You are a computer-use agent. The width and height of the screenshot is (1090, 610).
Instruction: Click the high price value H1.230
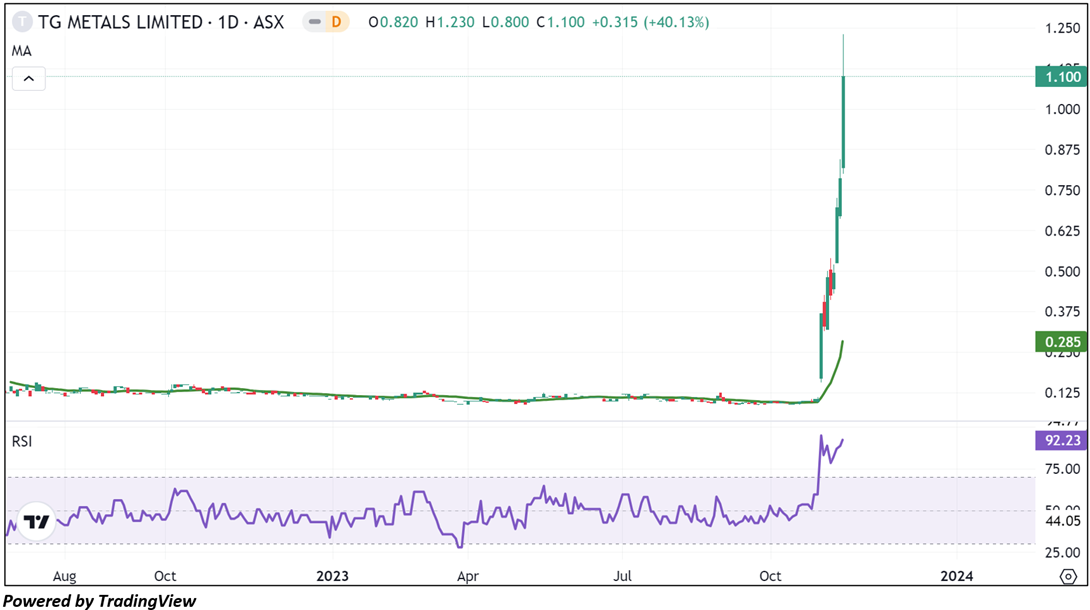(450, 22)
